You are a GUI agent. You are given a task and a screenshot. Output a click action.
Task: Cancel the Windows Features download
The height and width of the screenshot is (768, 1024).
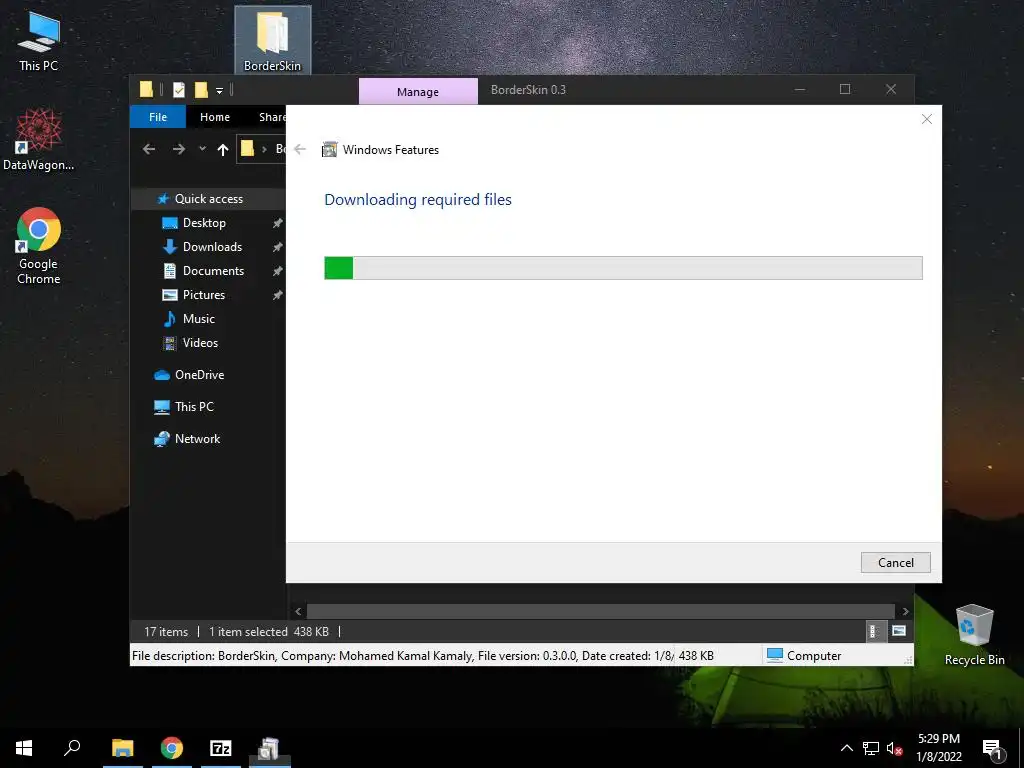[x=895, y=562]
